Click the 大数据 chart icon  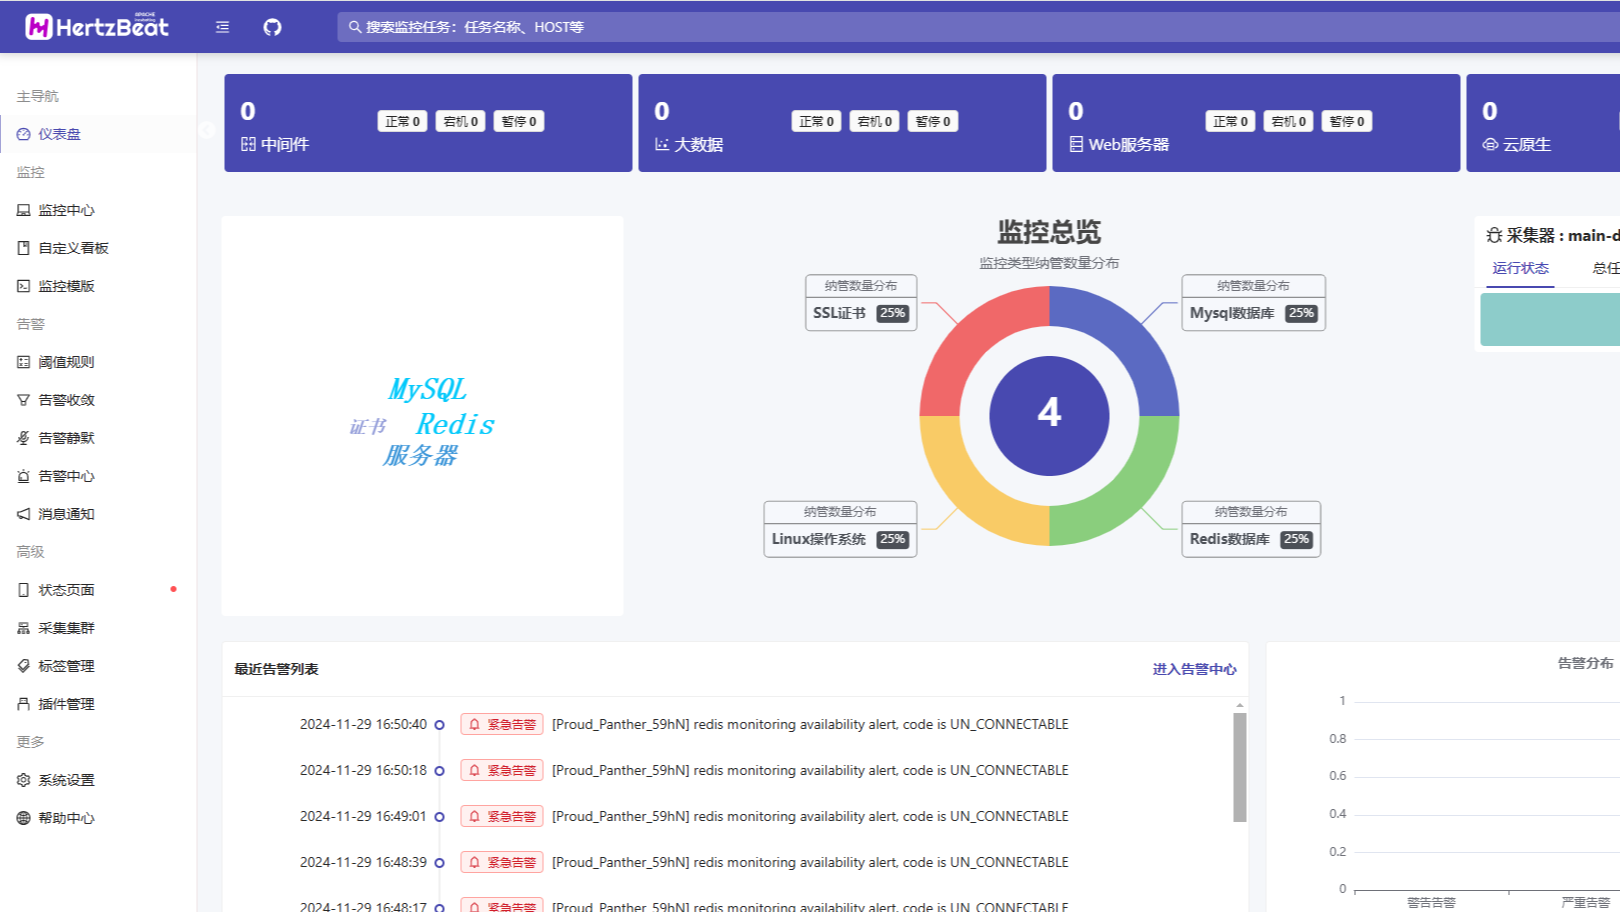(x=662, y=145)
